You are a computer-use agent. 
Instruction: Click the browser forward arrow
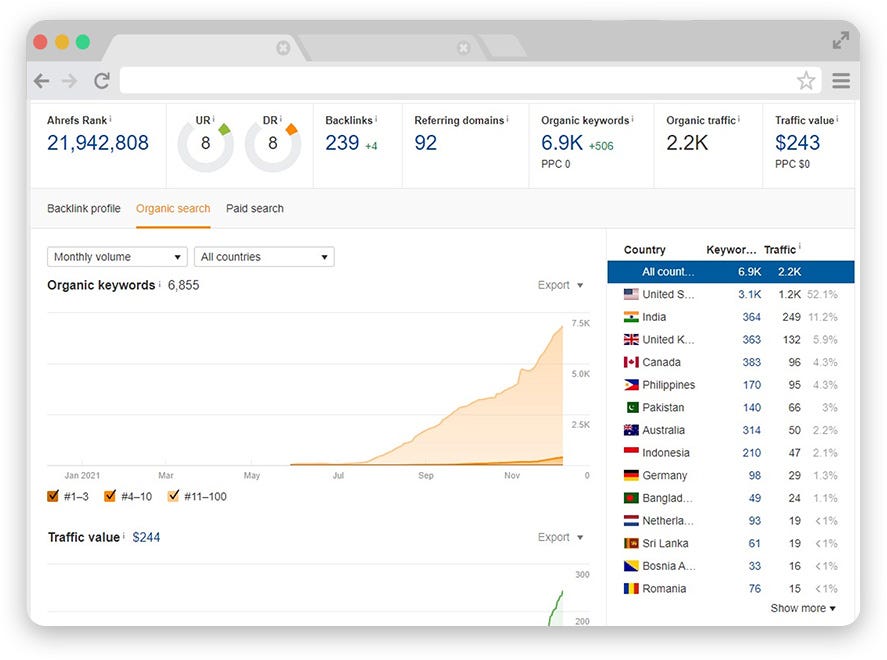70,81
